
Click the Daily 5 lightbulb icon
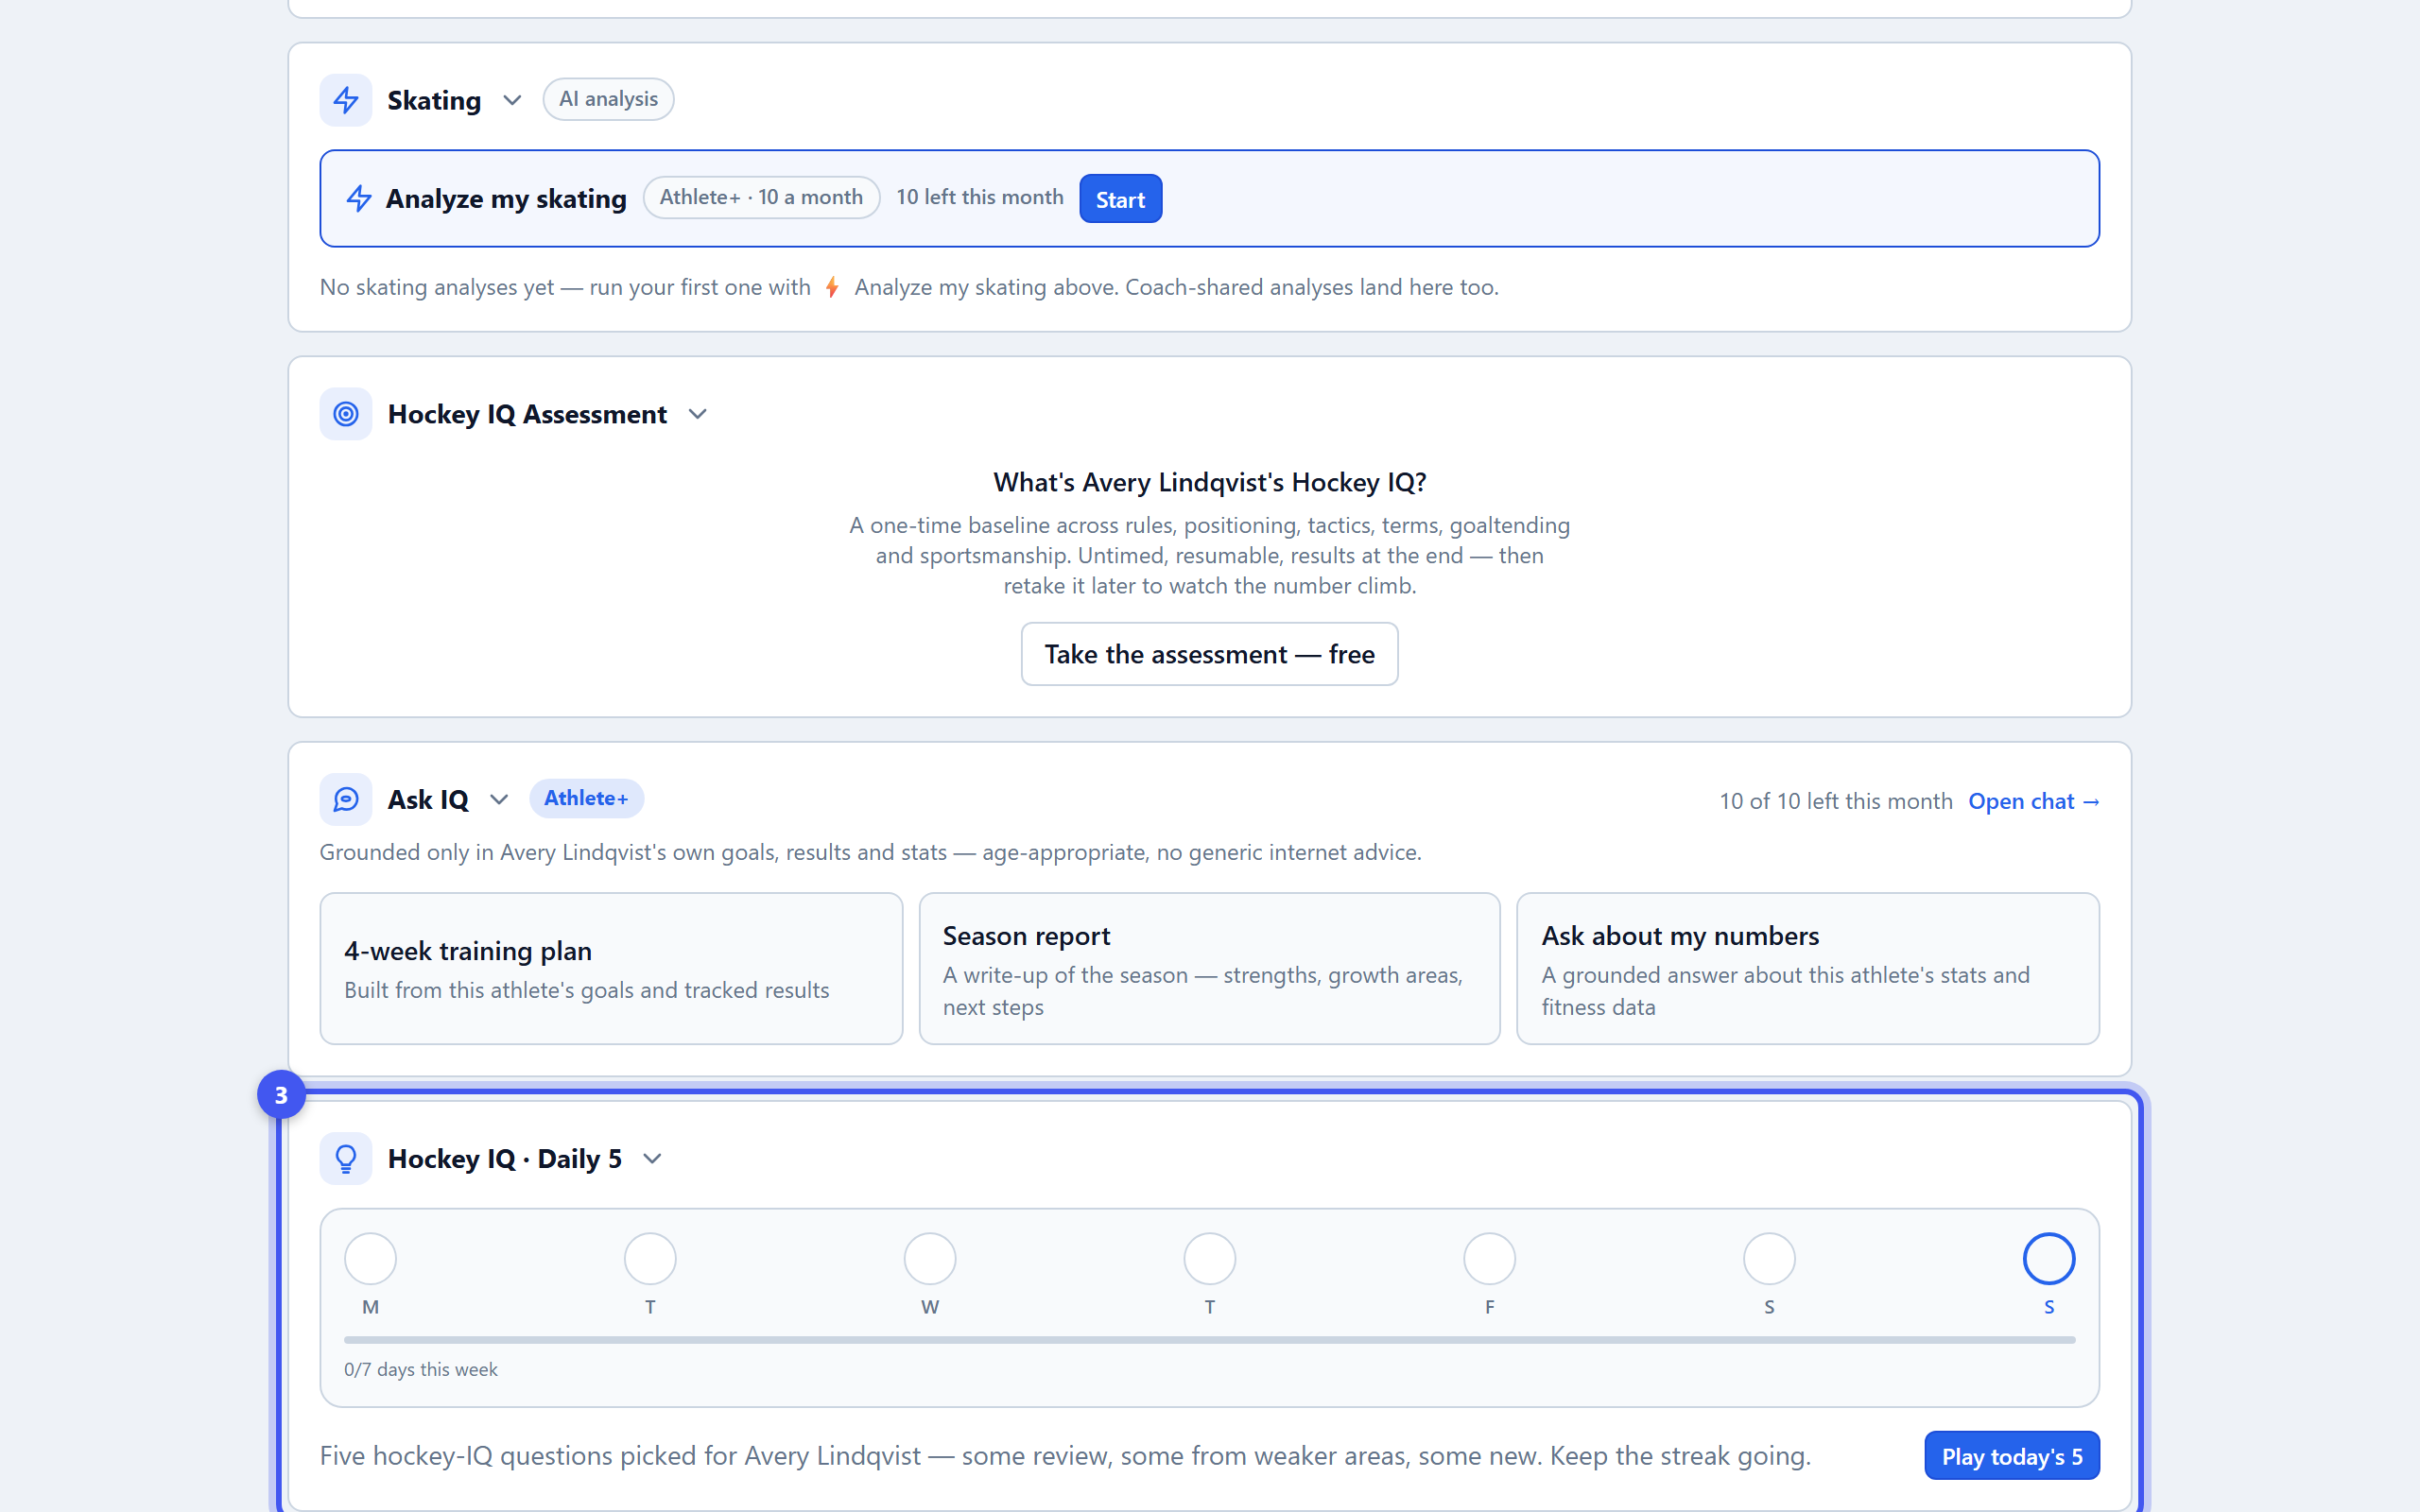[346, 1158]
